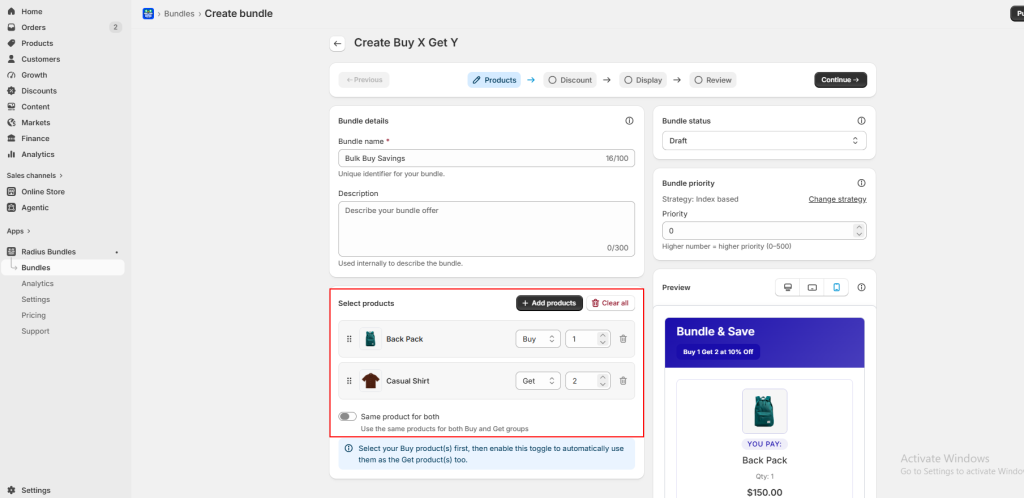Click Bundle status info icon
Image resolution: width=1024 pixels, height=498 pixels.
[x=861, y=121]
